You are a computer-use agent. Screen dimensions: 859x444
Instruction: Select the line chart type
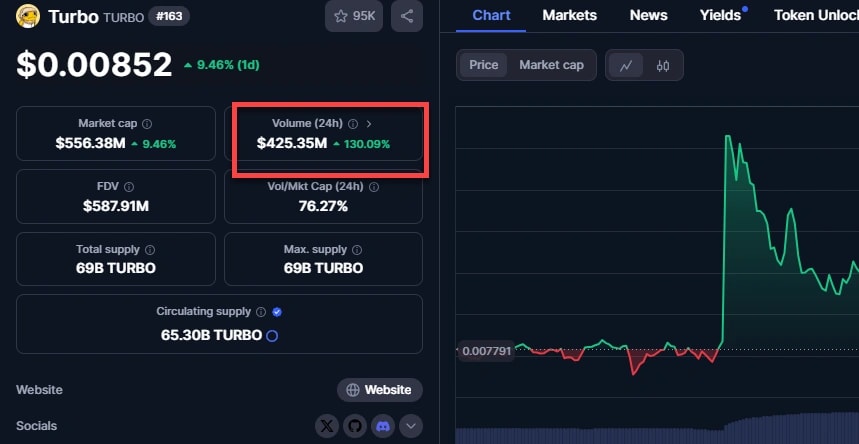tap(626, 66)
